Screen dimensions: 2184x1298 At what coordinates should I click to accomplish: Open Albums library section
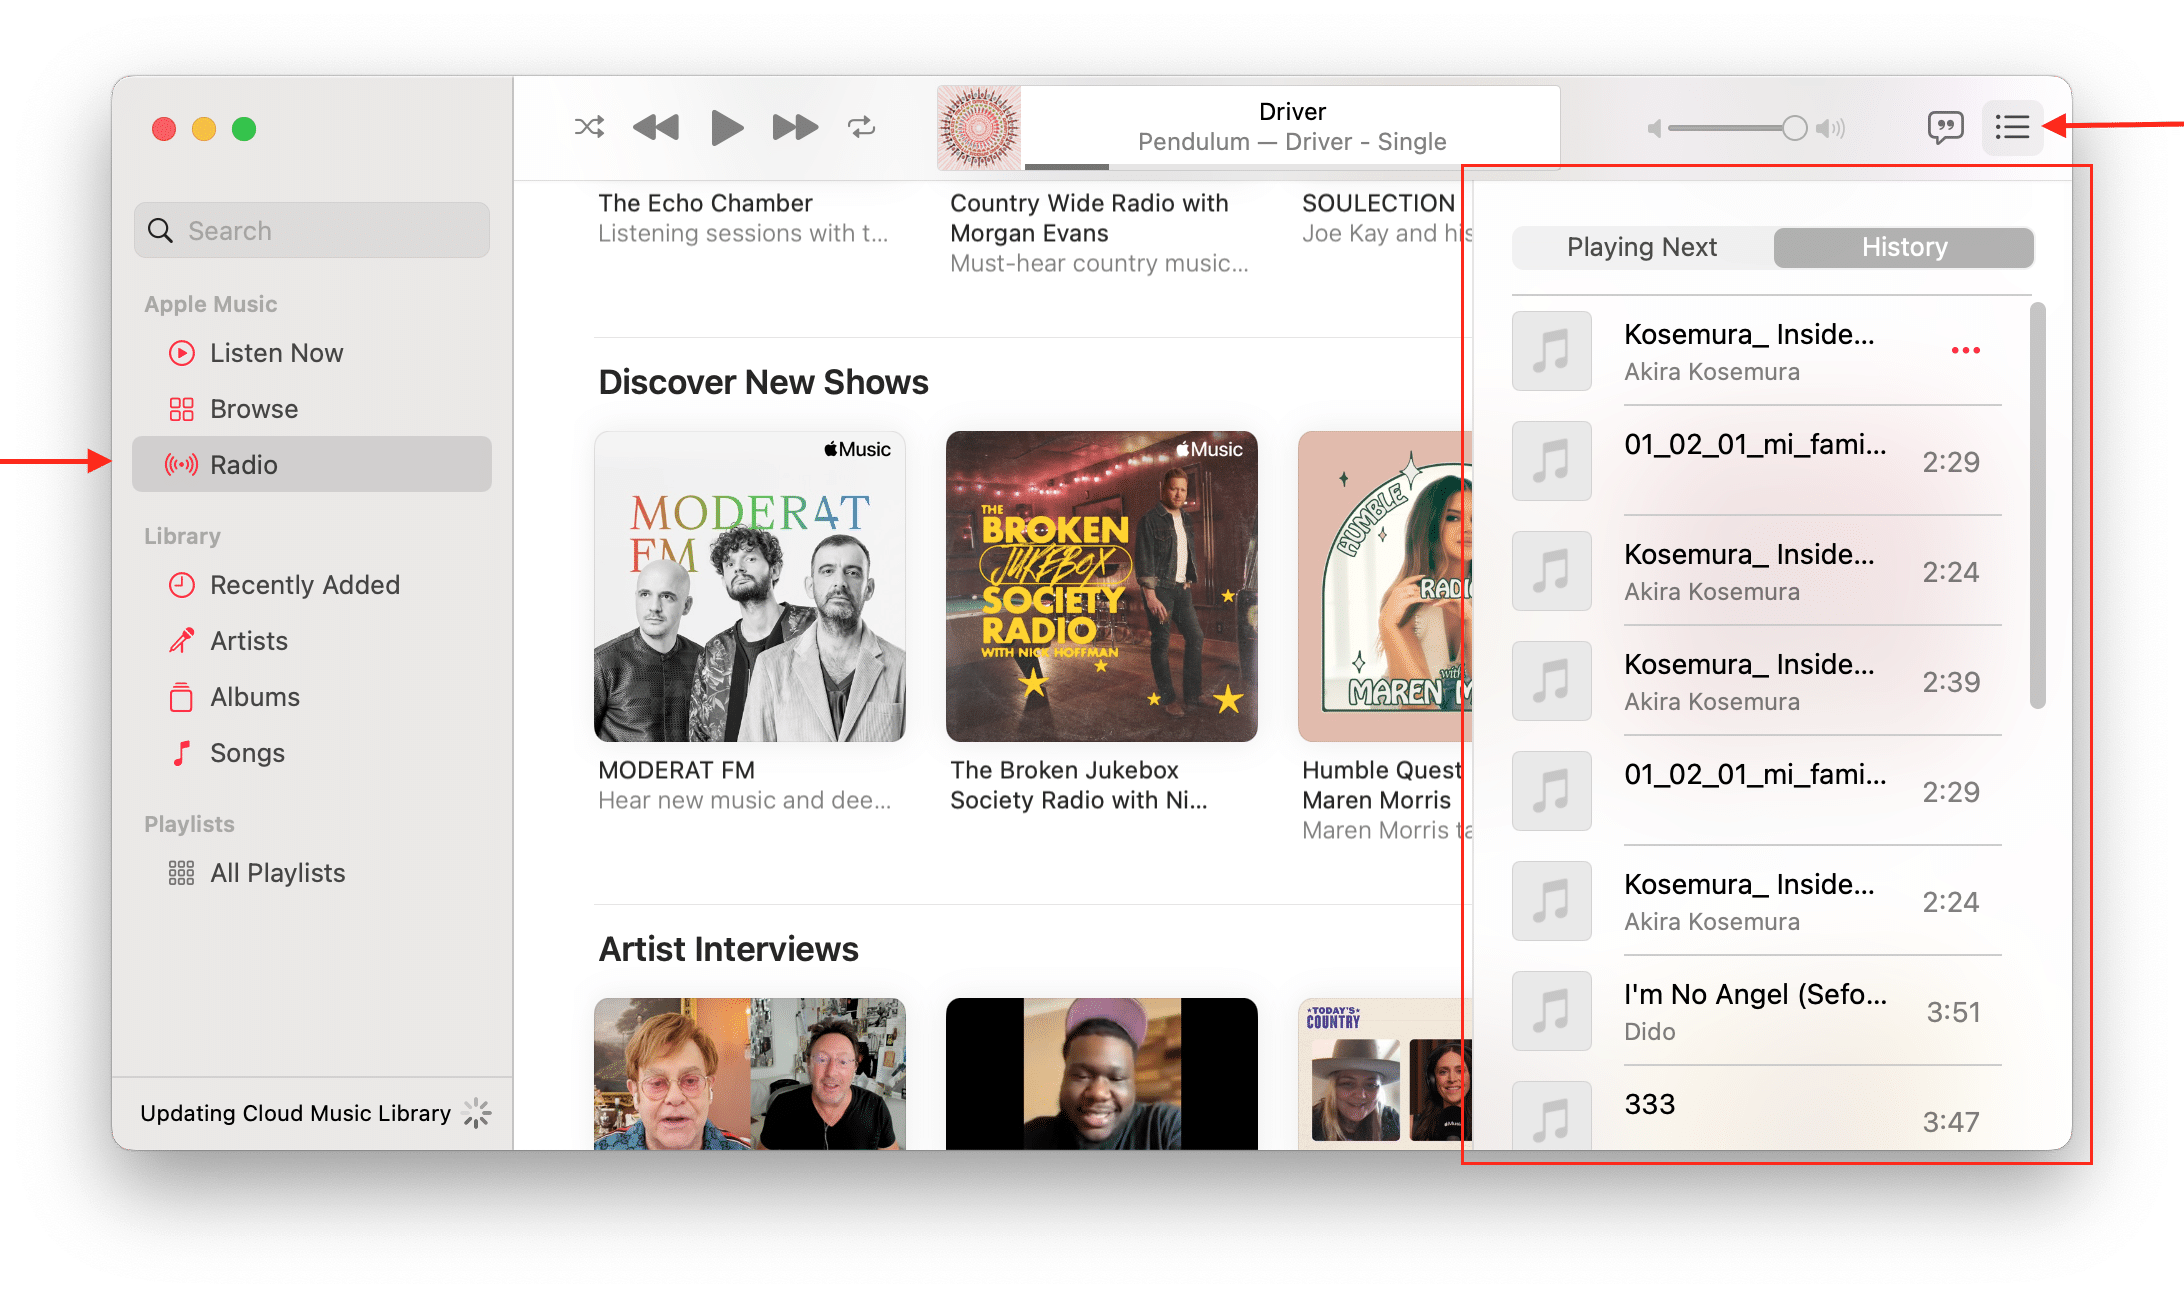pos(312,697)
